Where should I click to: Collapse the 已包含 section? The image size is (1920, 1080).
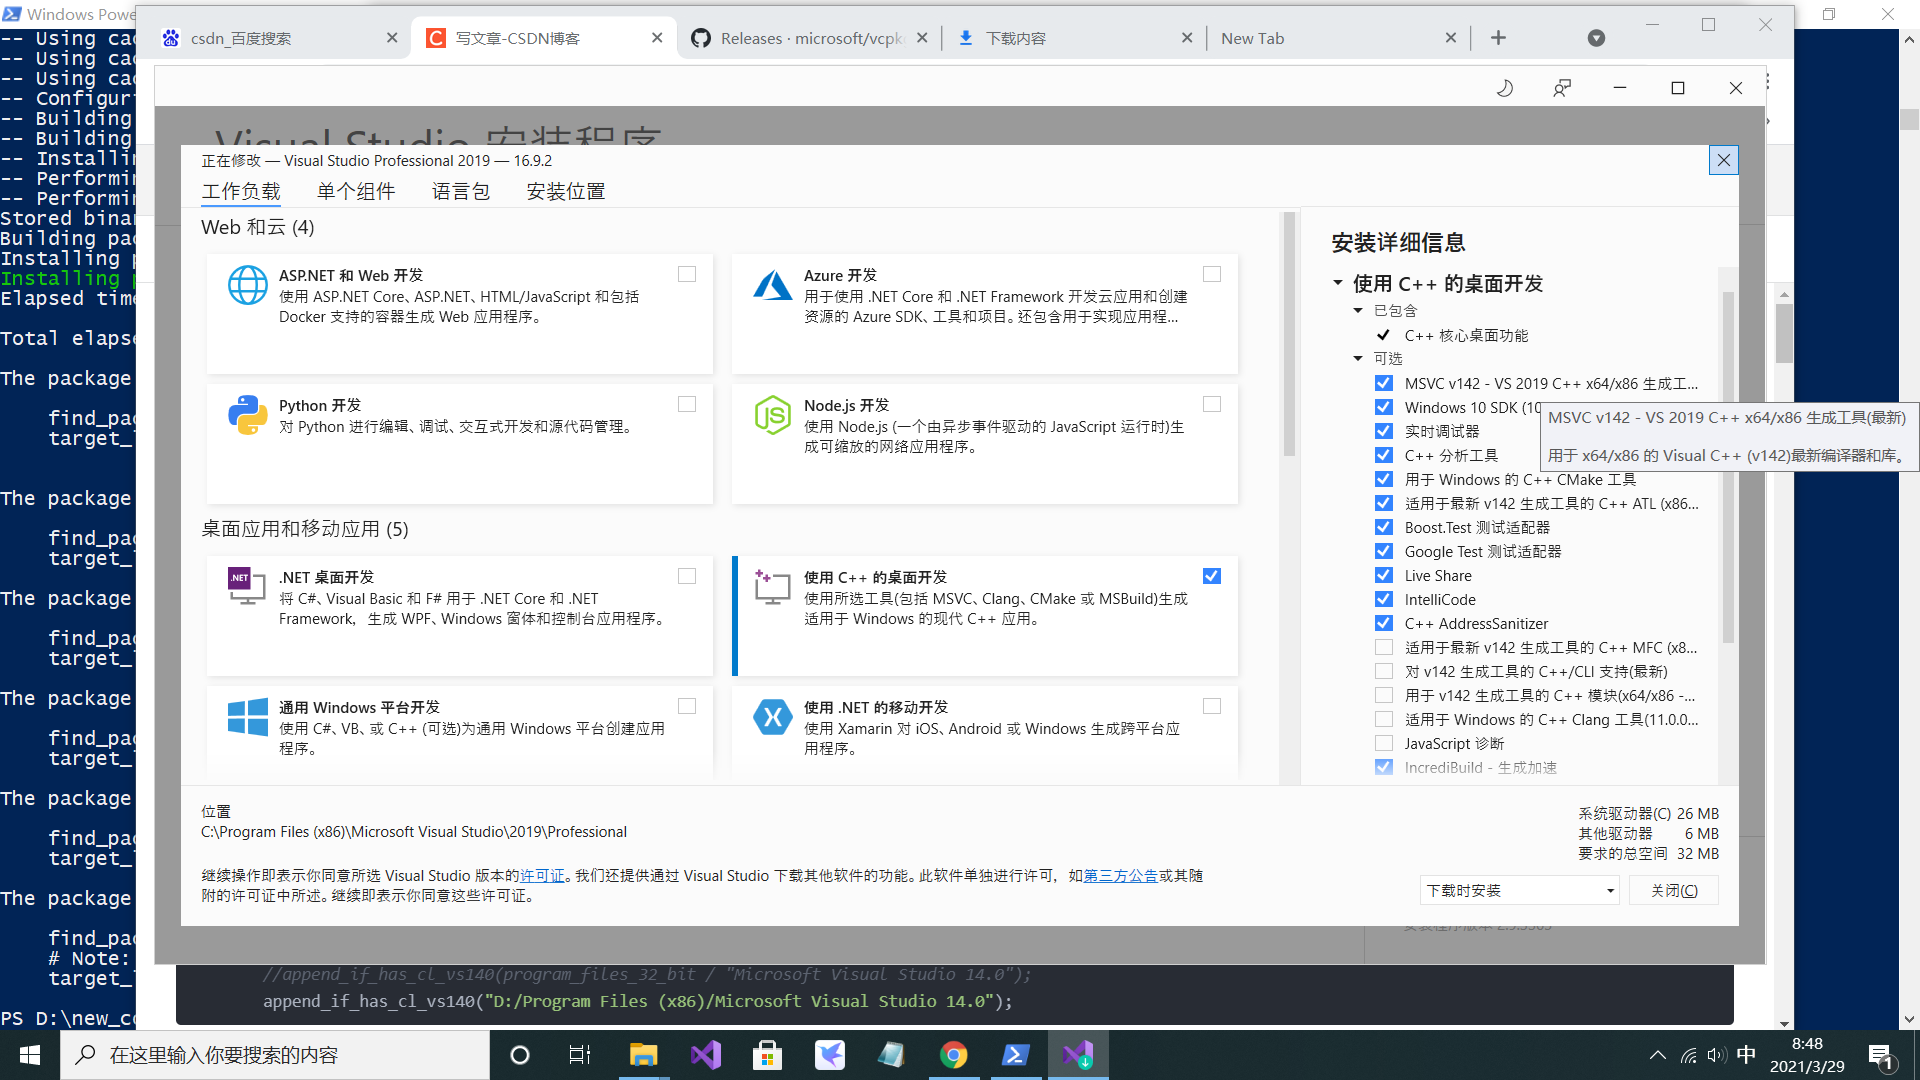(x=1358, y=310)
